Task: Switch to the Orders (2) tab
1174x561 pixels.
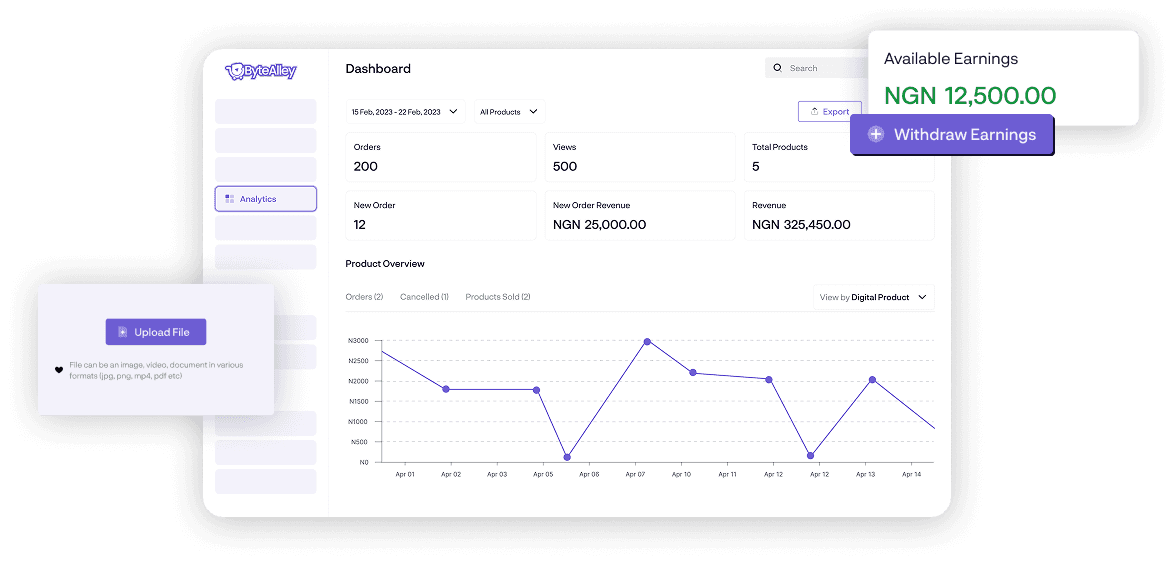Action: coord(364,297)
